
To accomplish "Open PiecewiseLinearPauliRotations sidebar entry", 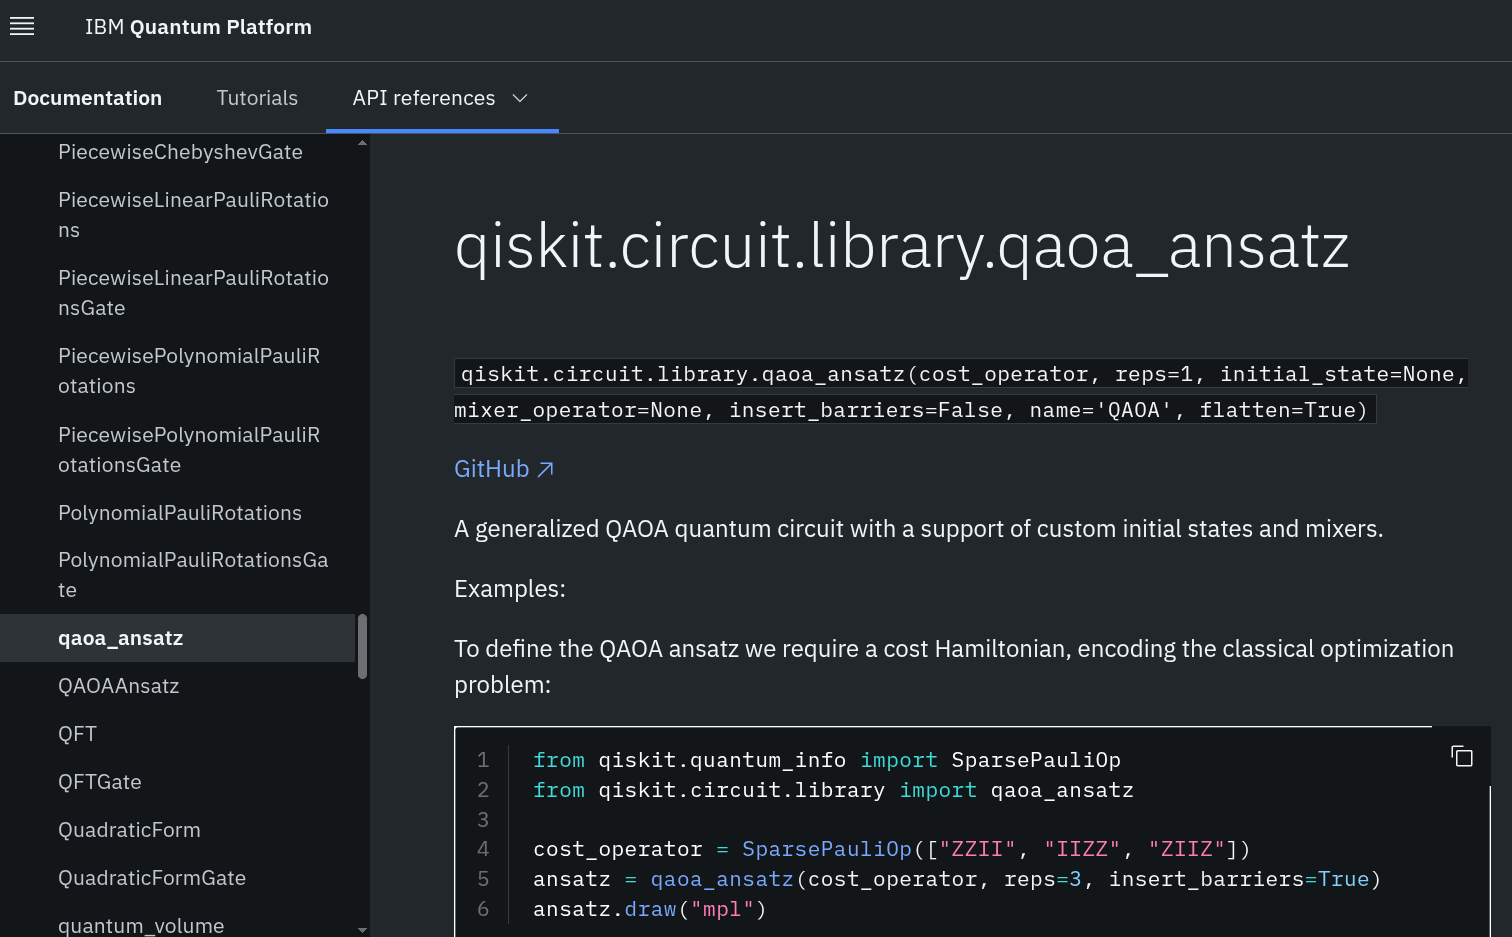I will [x=193, y=215].
